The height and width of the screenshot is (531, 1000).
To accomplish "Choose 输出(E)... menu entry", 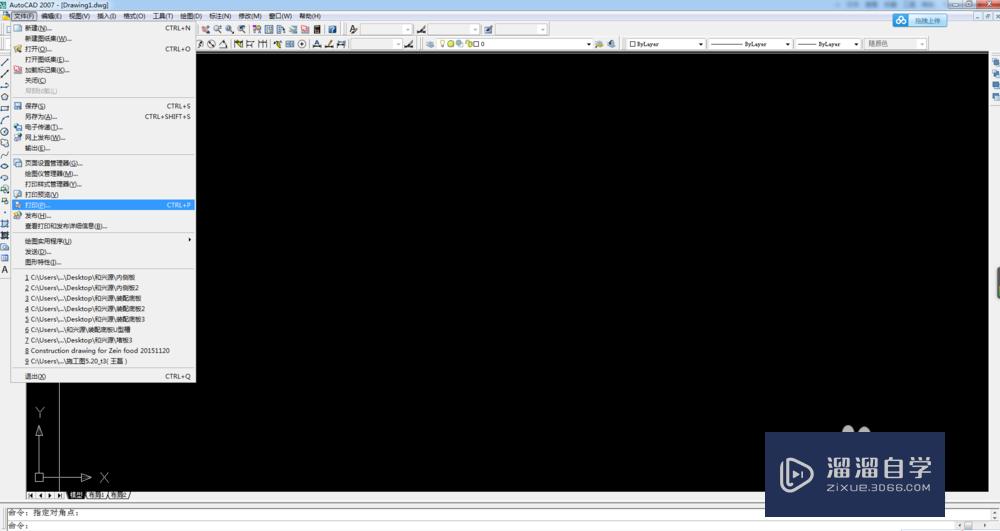I will pos(103,148).
